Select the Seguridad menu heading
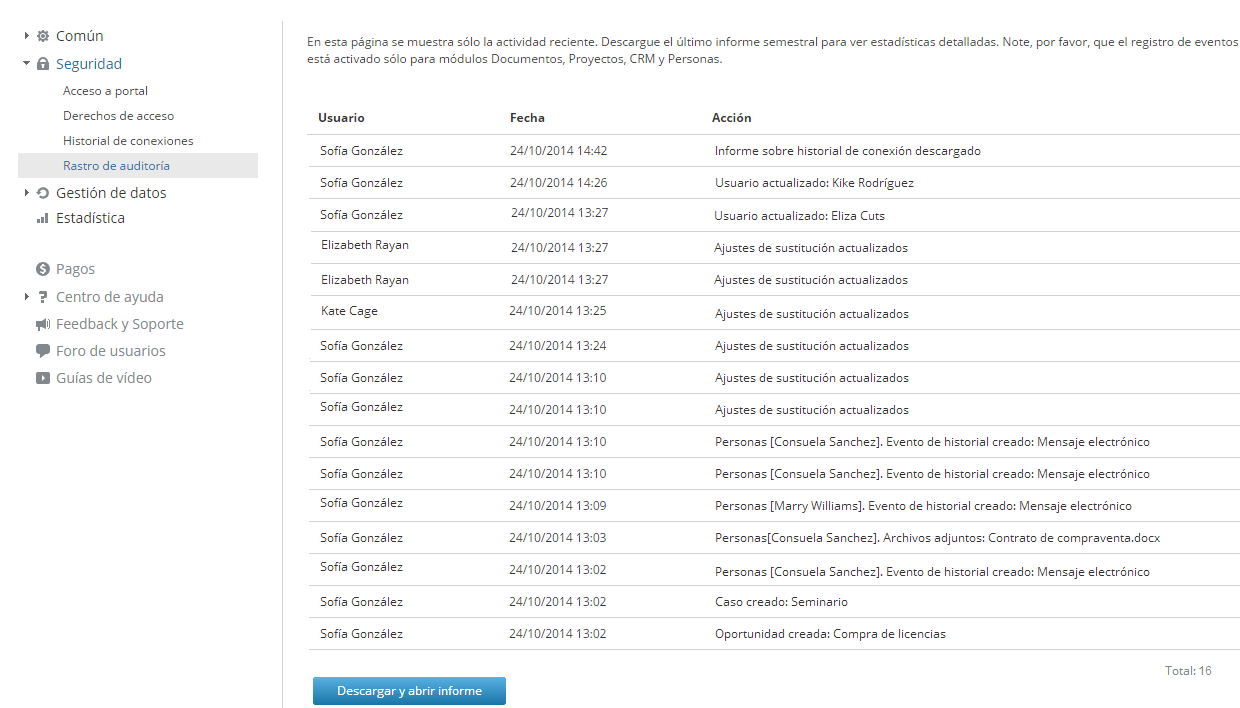This screenshot has height=708, width=1240. 89,64
